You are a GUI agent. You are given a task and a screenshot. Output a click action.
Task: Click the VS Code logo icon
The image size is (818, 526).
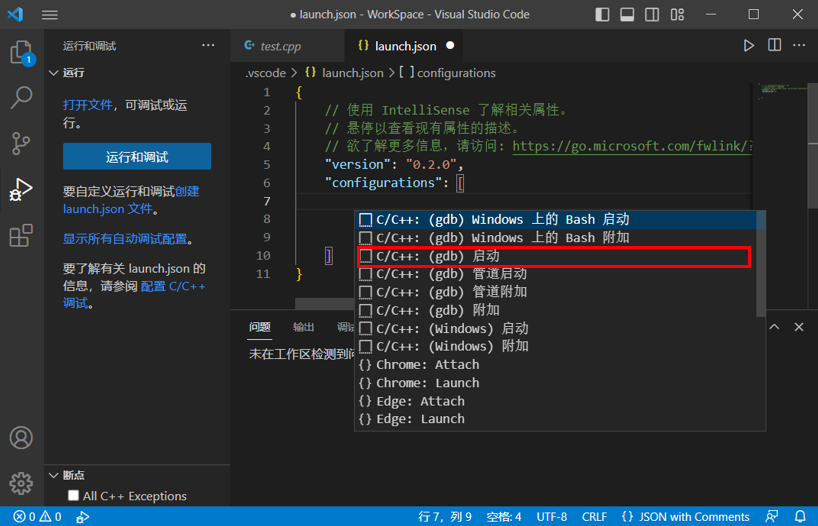(x=15, y=14)
